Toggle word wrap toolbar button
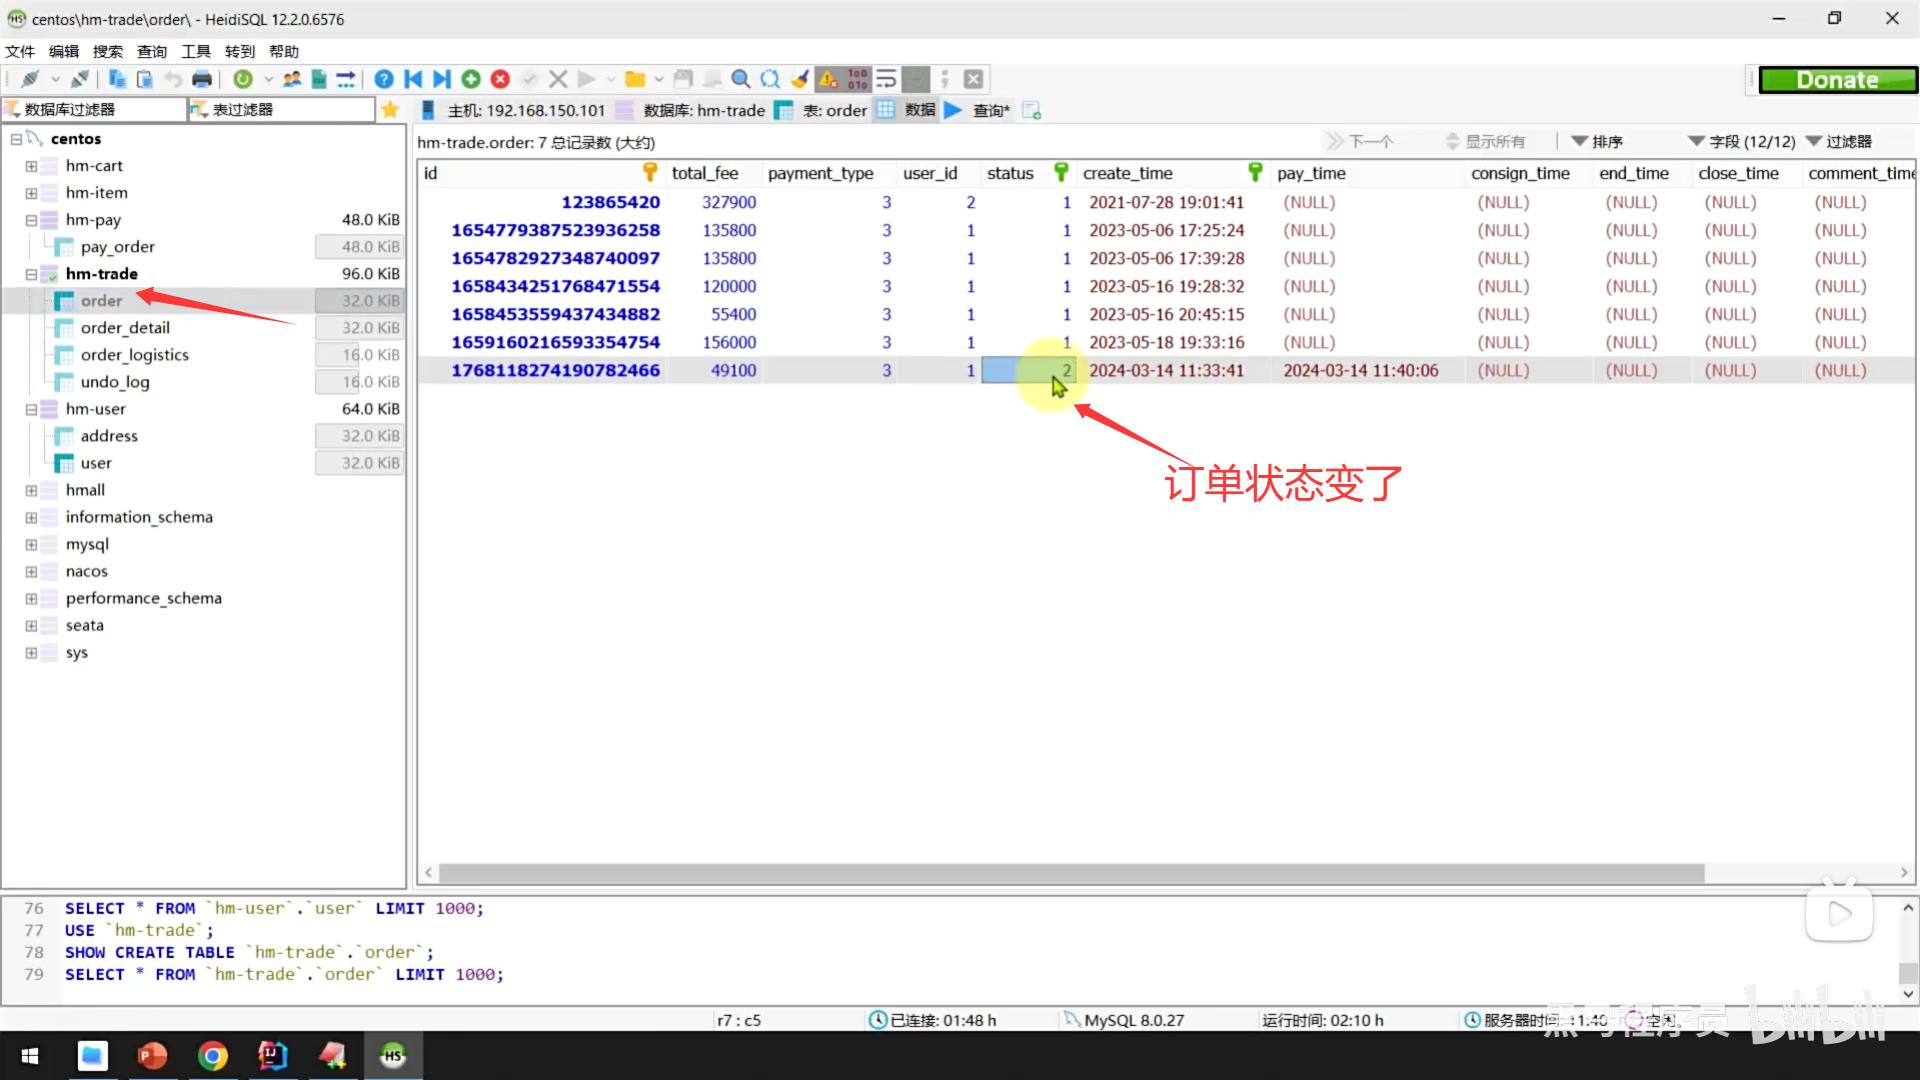The width and height of the screenshot is (1920, 1080). (x=886, y=79)
